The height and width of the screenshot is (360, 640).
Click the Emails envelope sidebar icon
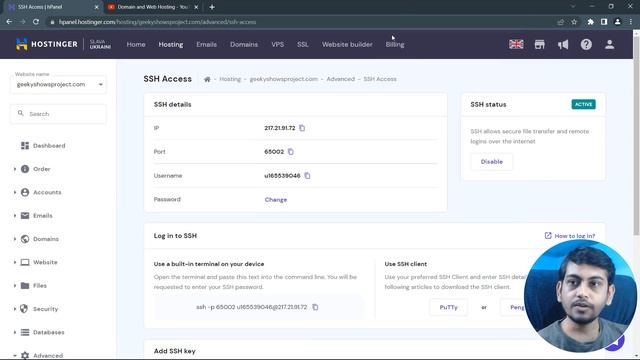[25, 216]
